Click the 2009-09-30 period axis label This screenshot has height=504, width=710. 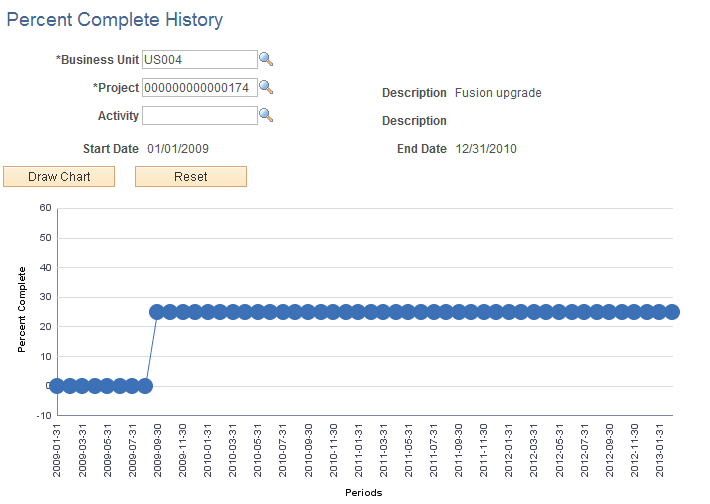157,450
